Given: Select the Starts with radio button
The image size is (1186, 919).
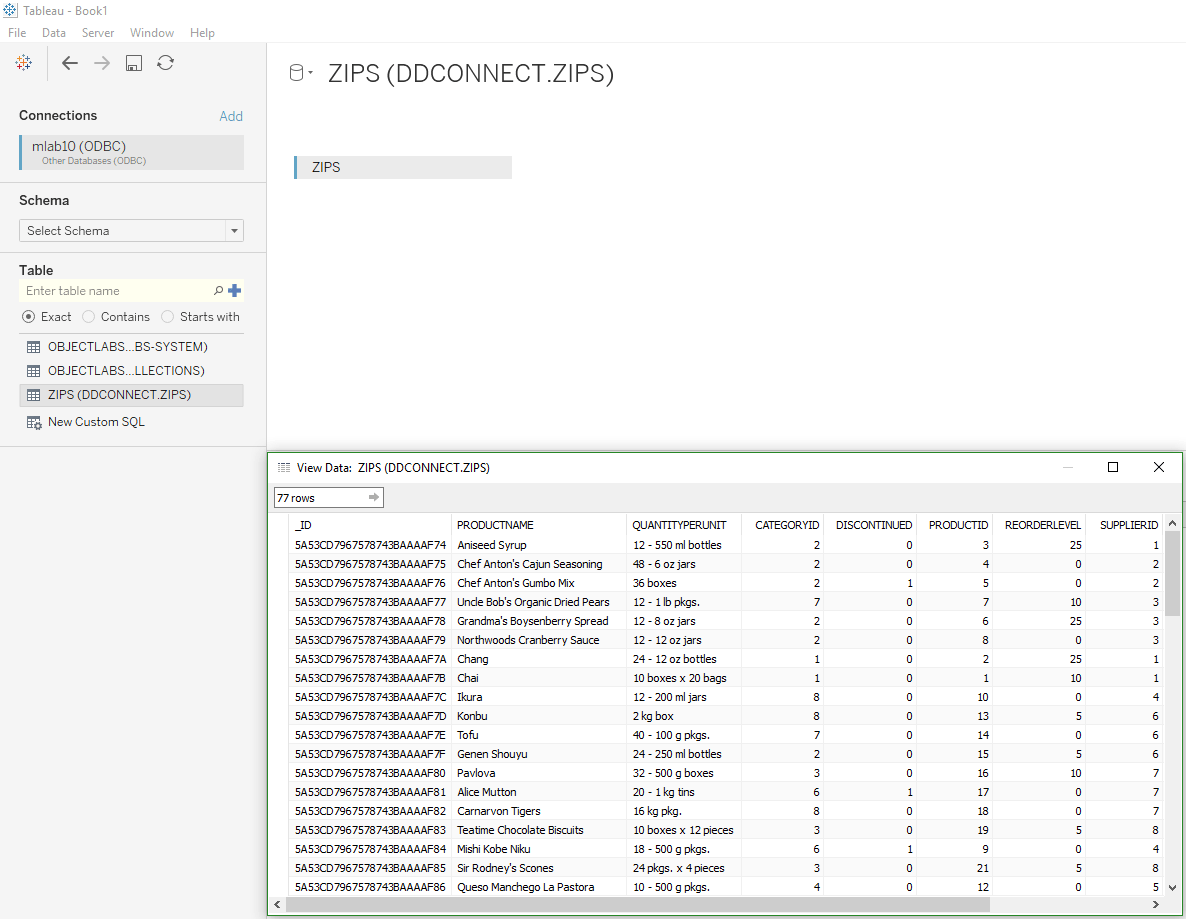Looking at the screenshot, I should (x=167, y=317).
